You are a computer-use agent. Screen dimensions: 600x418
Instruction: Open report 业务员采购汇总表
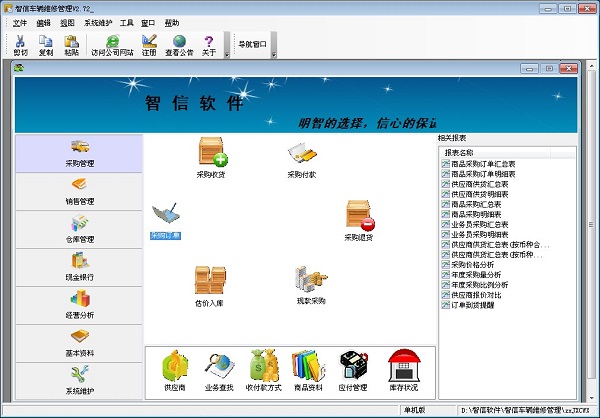pyautogui.click(x=475, y=224)
